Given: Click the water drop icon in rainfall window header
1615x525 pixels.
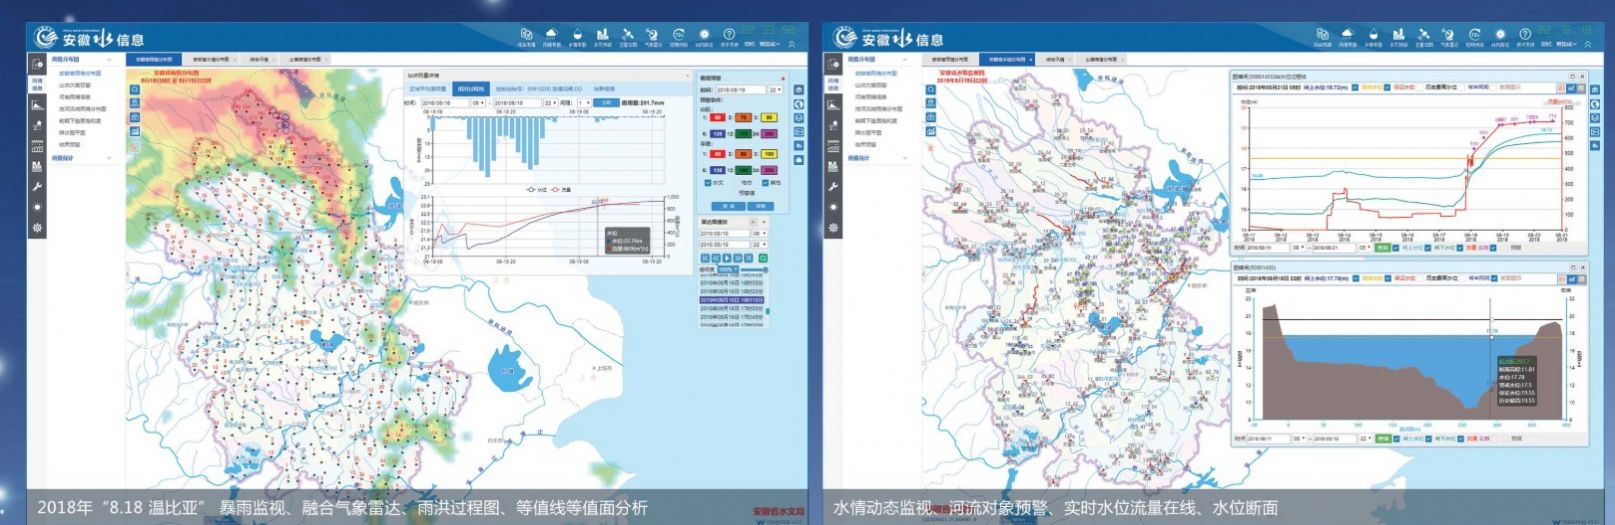Looking at the screenshot, I should [x=578, y=34].
